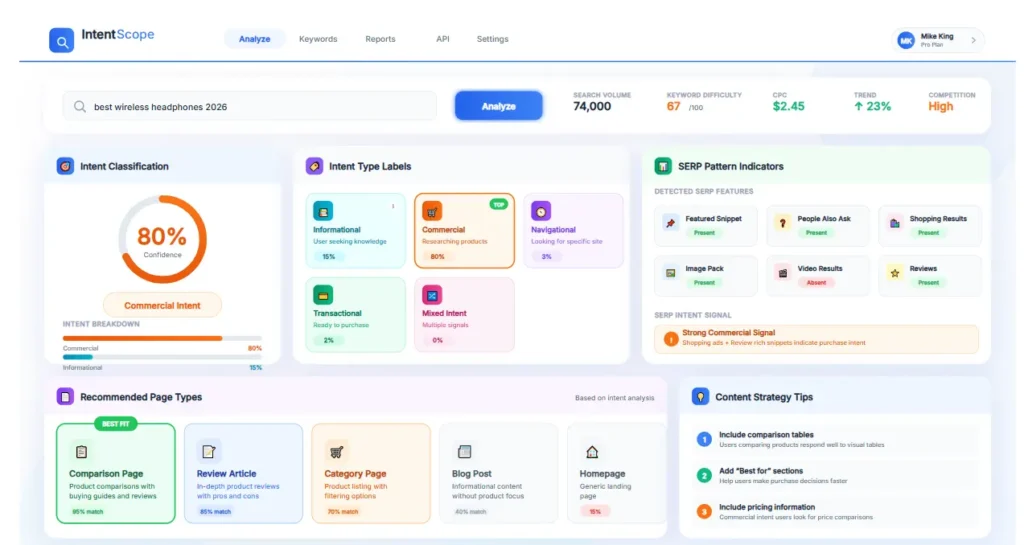Screen dimensions: 1024x545
Task: Click the CPC $2.45 value
Action: tap(788, 106)
